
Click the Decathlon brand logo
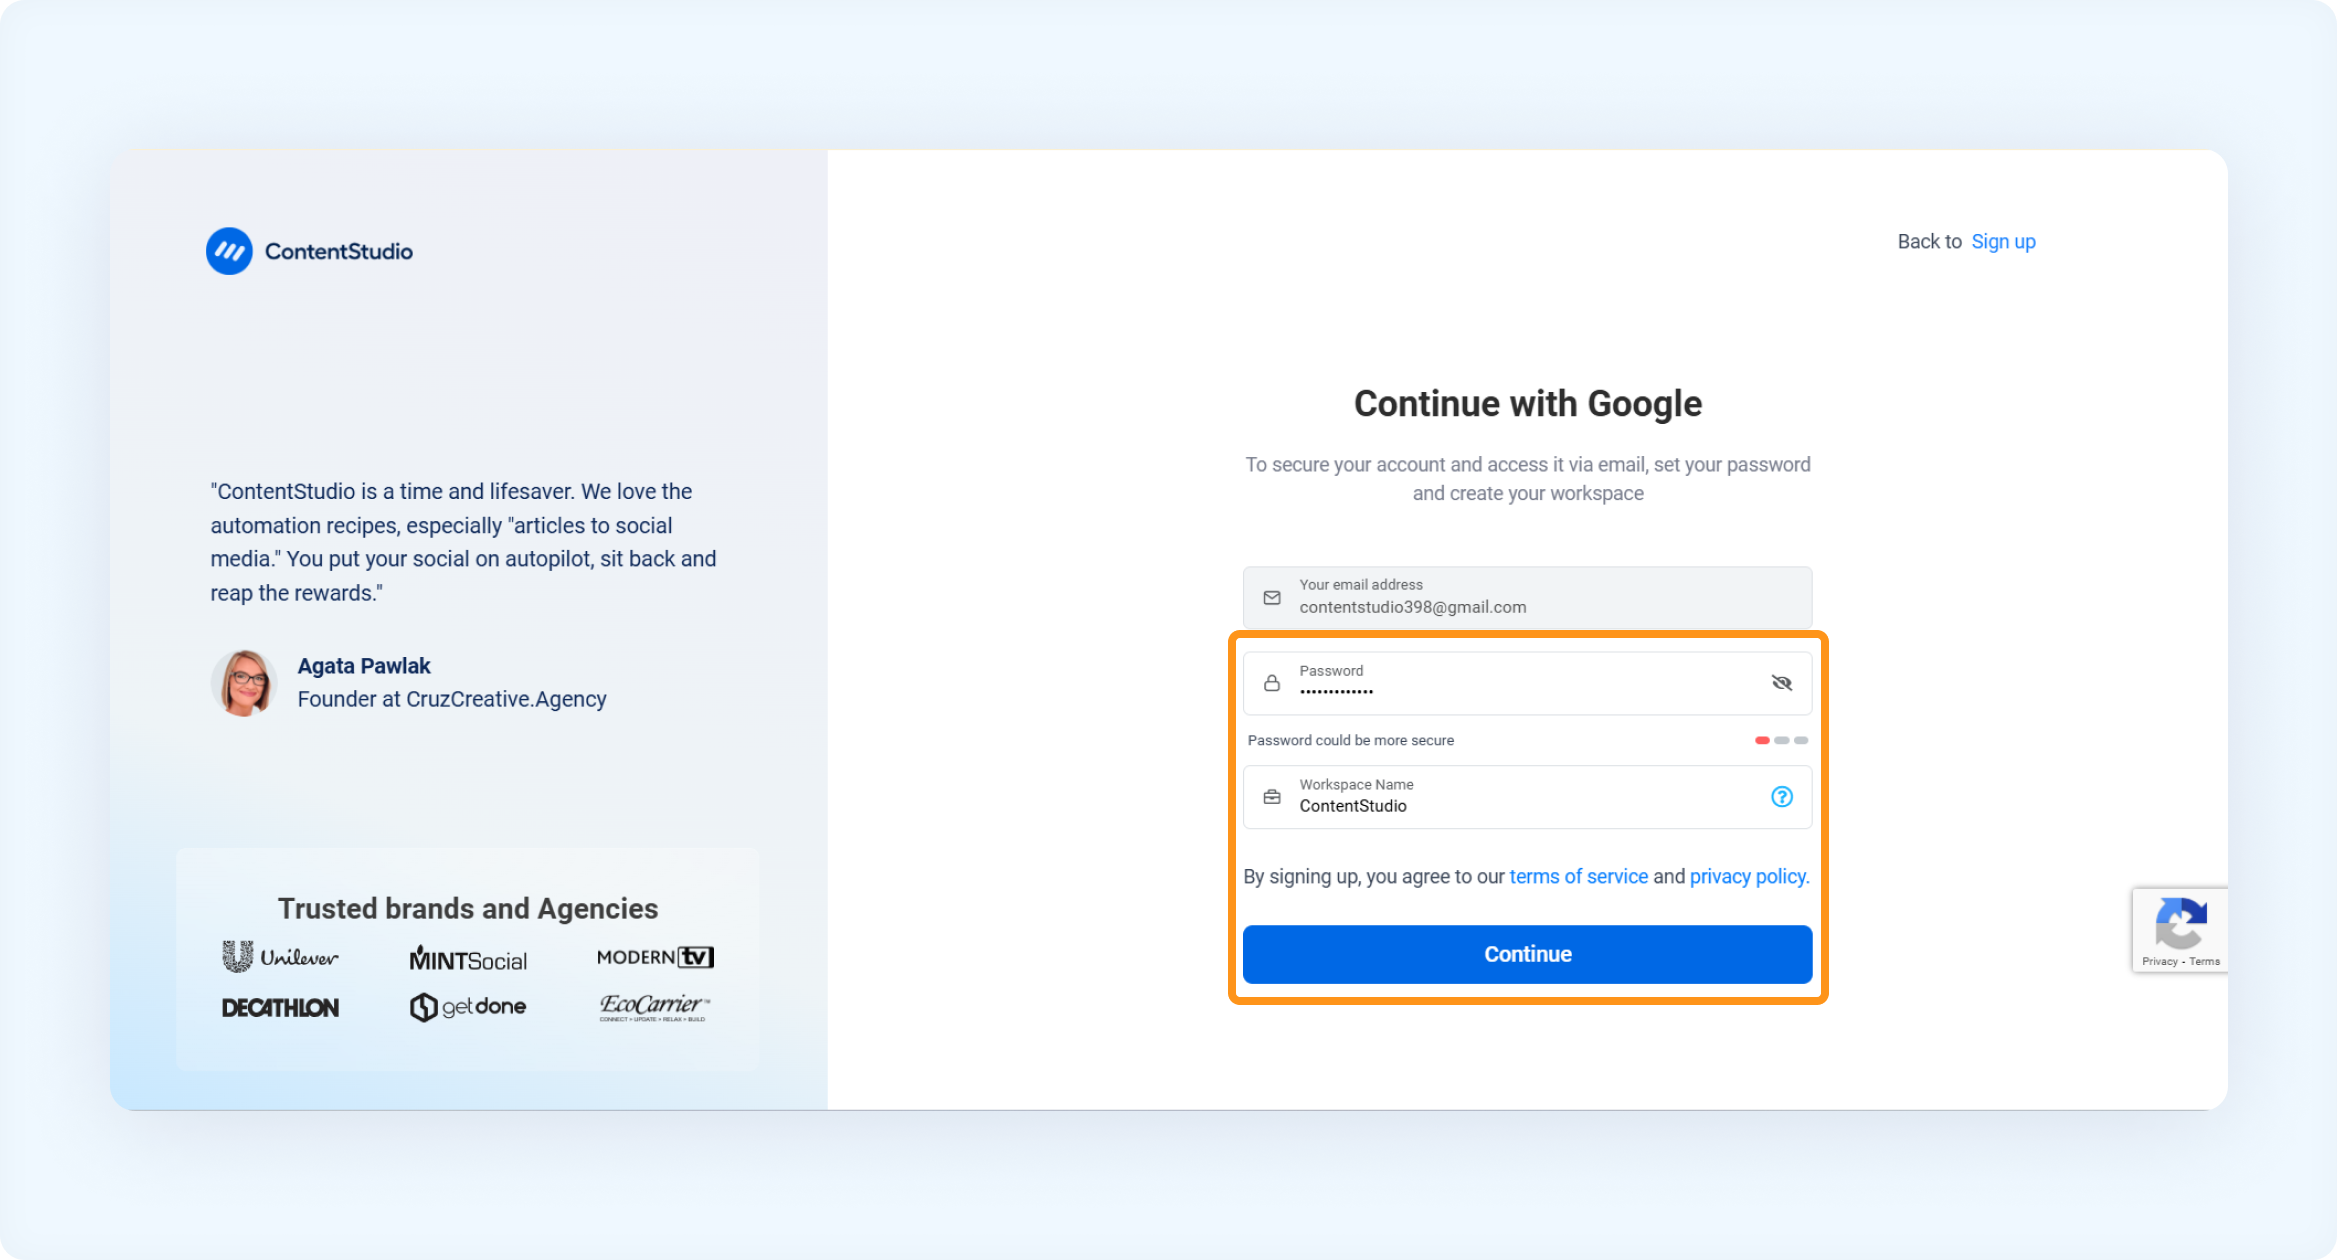coord(280,1007)
